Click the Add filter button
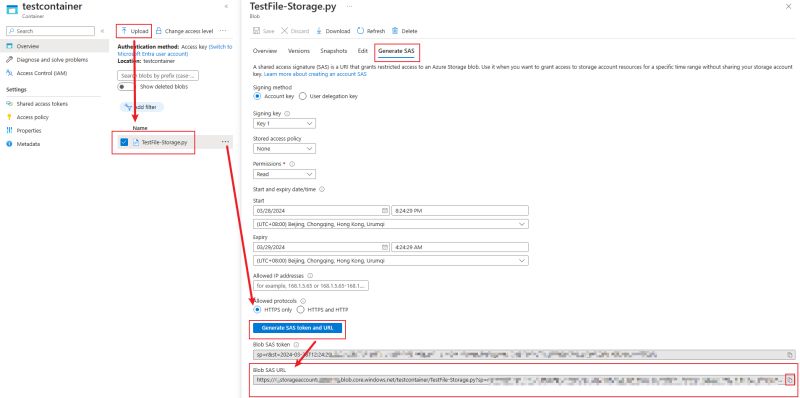 tap(142, 107)
